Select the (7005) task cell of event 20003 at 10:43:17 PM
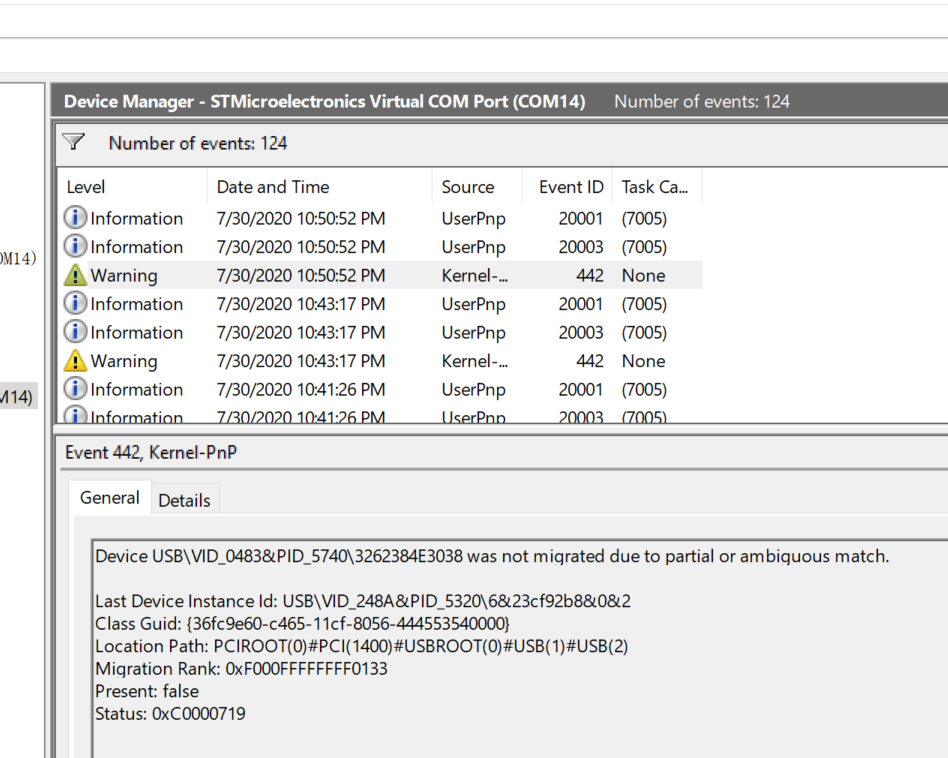This screenshot has height=758, width=948. pos(644,332)
